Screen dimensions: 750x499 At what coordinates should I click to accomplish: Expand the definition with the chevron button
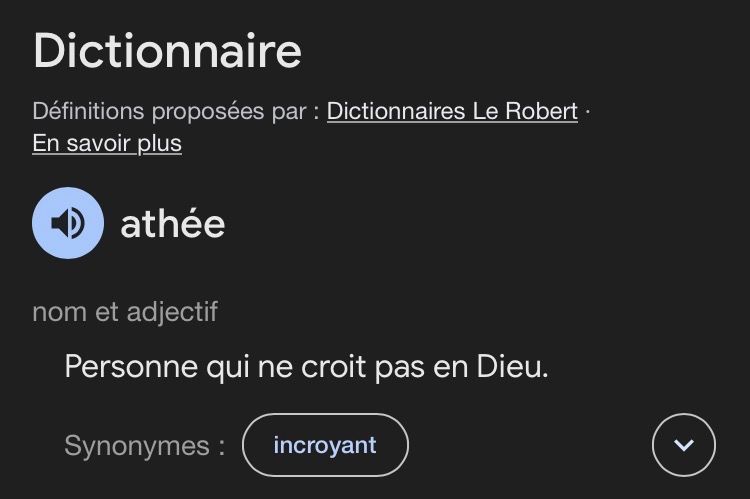tap(684, 445)
